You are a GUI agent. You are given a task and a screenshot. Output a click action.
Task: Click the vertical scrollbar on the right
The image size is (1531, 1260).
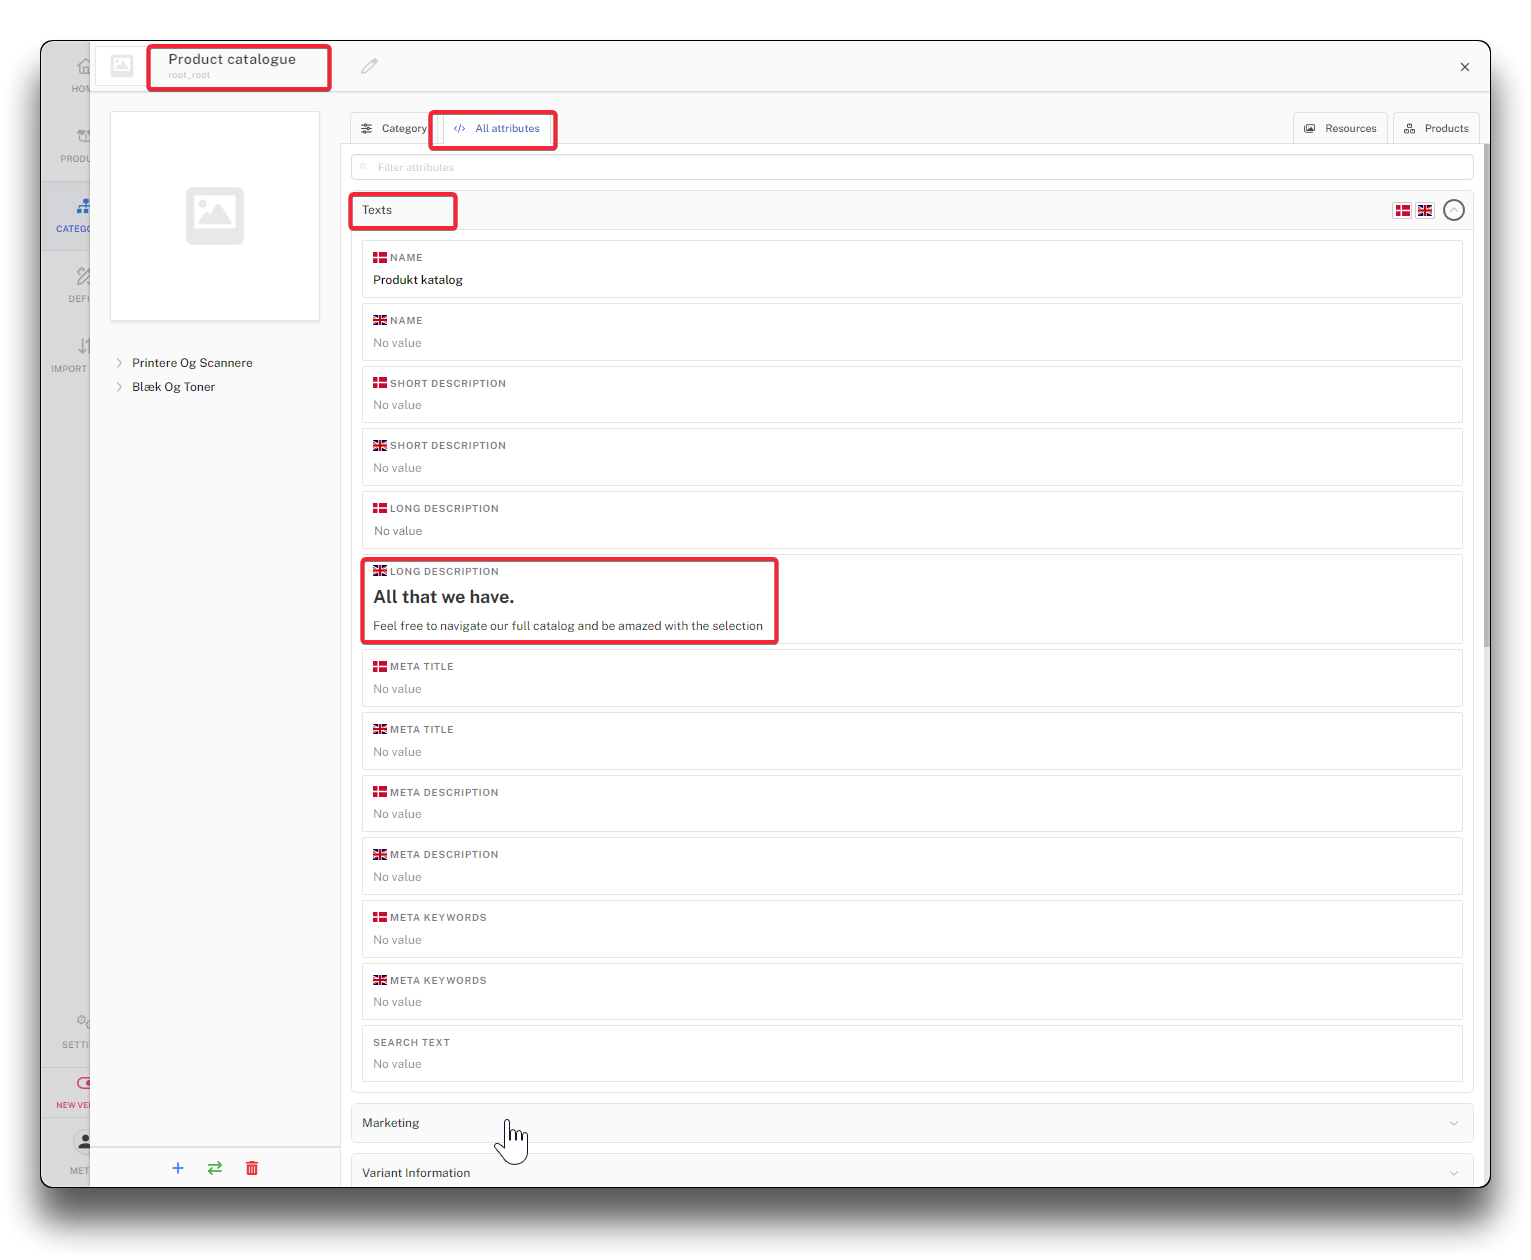(1486, 400)
